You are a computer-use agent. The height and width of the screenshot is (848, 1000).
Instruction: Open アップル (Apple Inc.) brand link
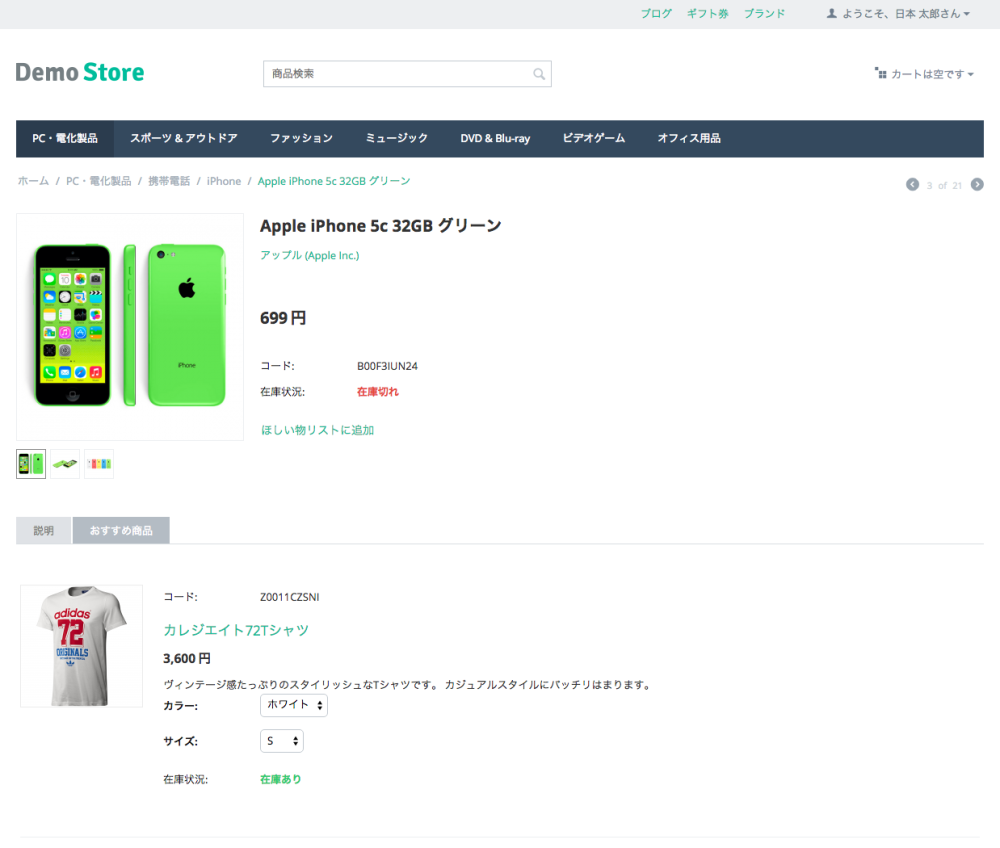click(309, 255)
